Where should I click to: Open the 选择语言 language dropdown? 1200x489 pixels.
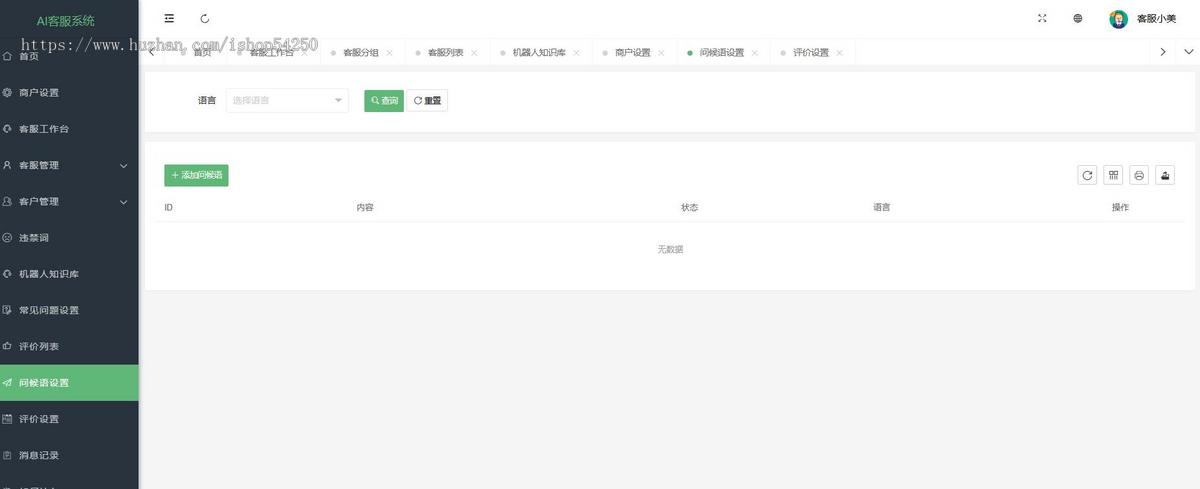coord(288,100)
